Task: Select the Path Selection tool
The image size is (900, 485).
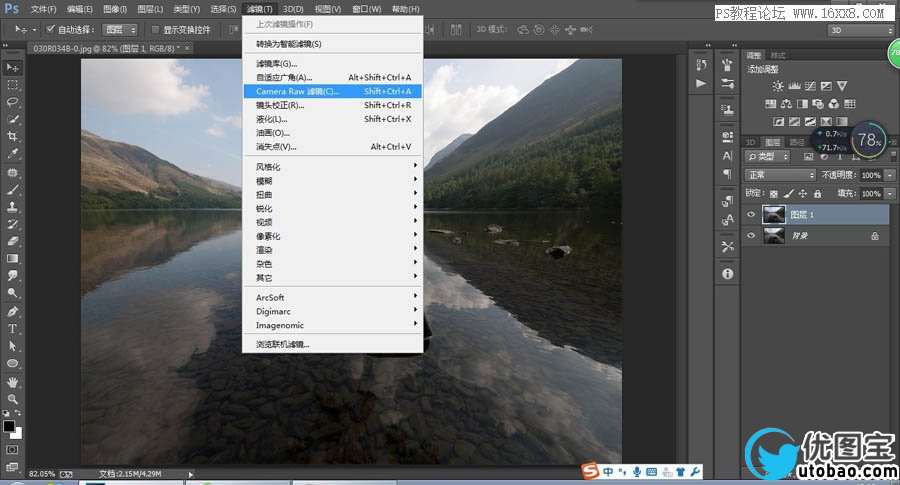Action: tap(12, 346)
